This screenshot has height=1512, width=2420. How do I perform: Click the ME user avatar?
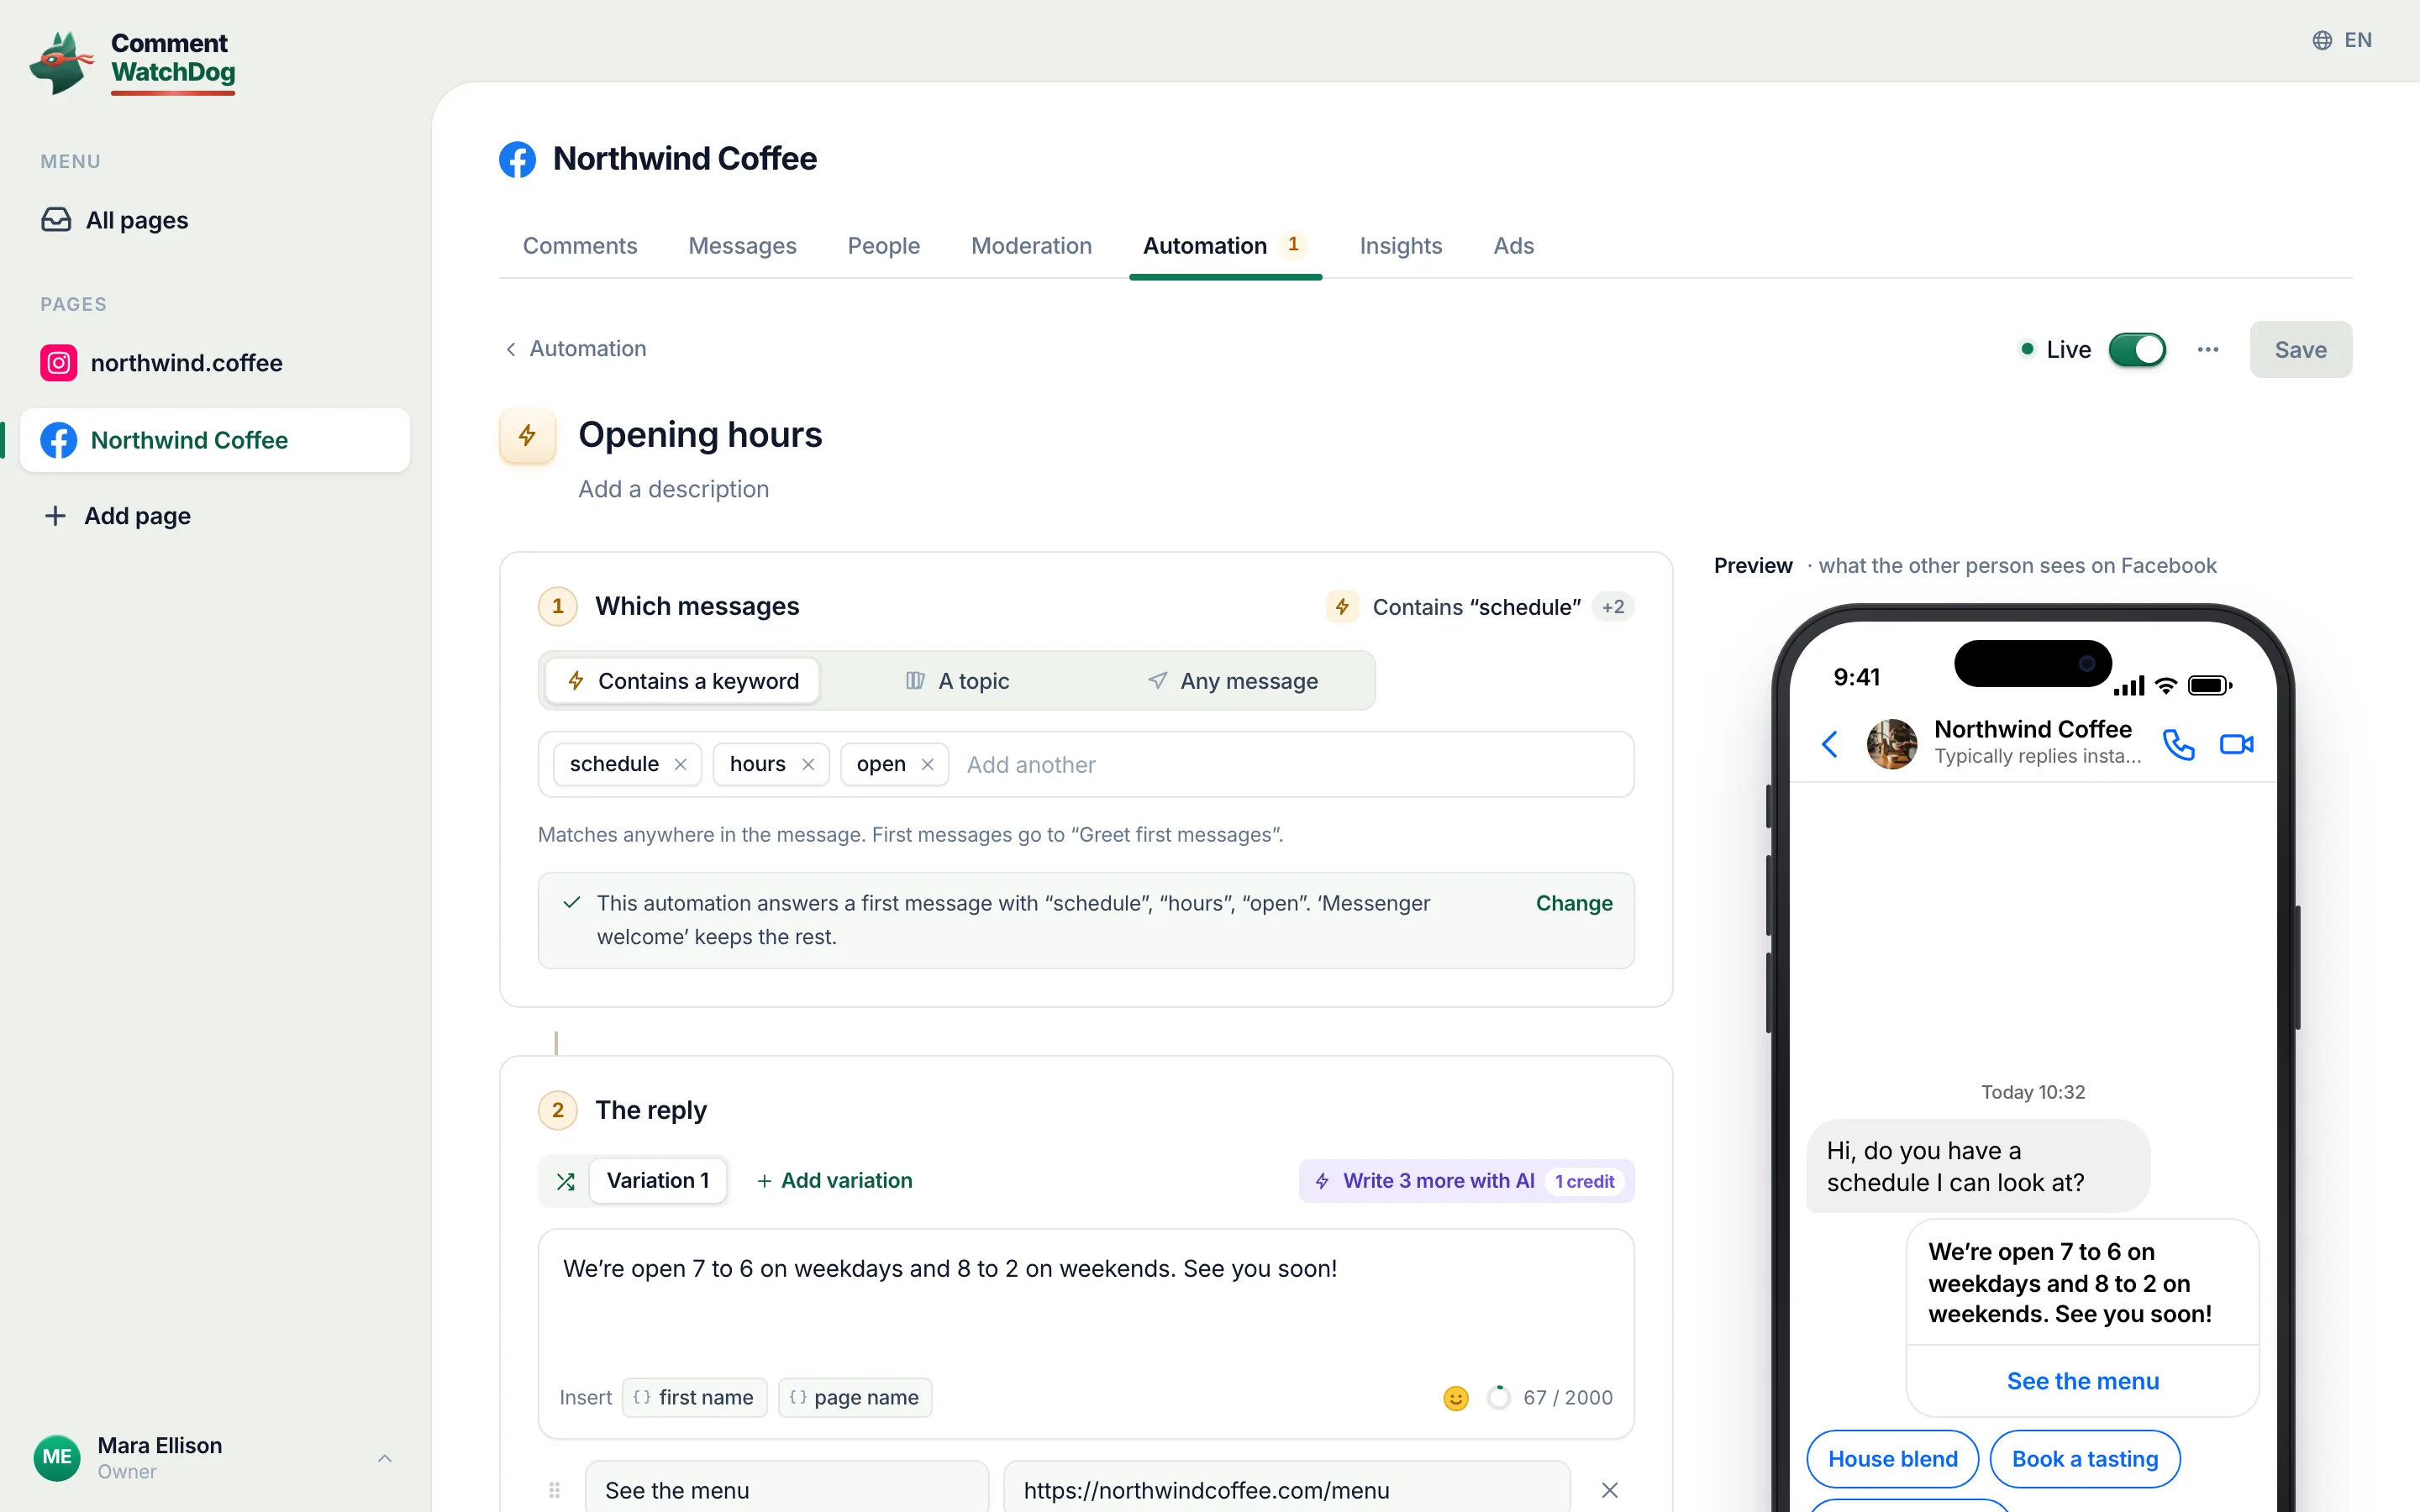(x=57, y=1458)
